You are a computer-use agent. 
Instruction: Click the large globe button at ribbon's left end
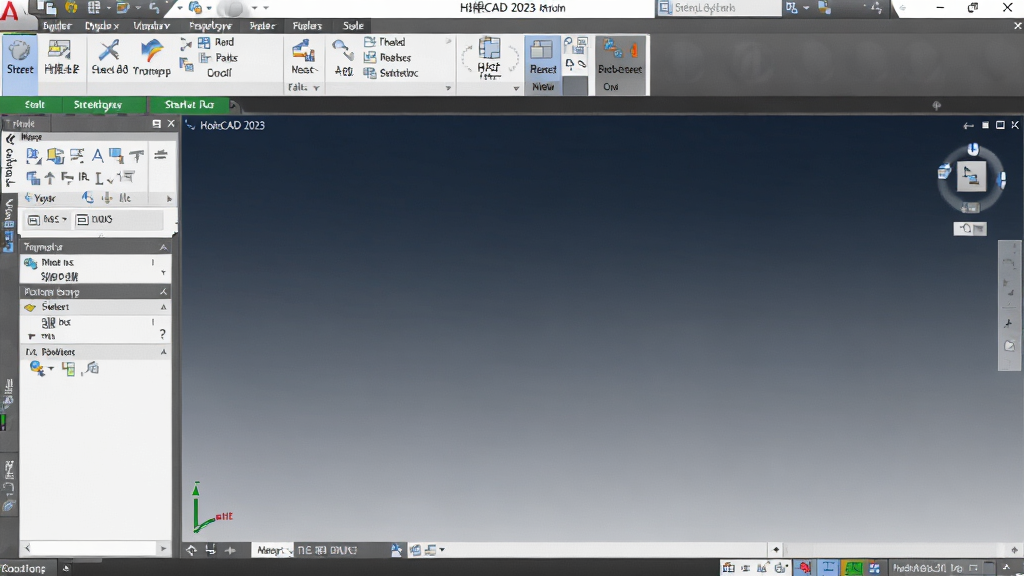click(20, 57)
